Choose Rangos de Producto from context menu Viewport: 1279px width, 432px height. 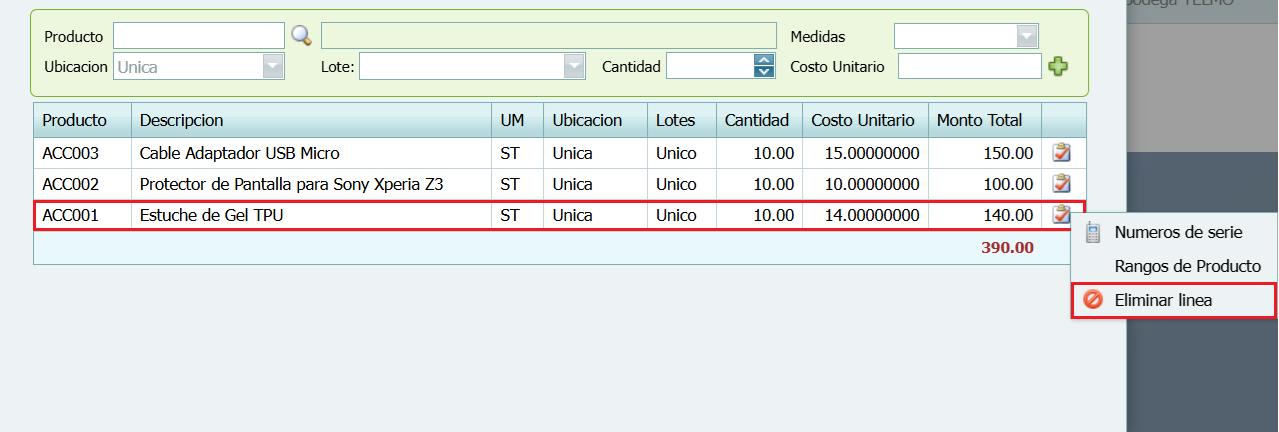1174,266
